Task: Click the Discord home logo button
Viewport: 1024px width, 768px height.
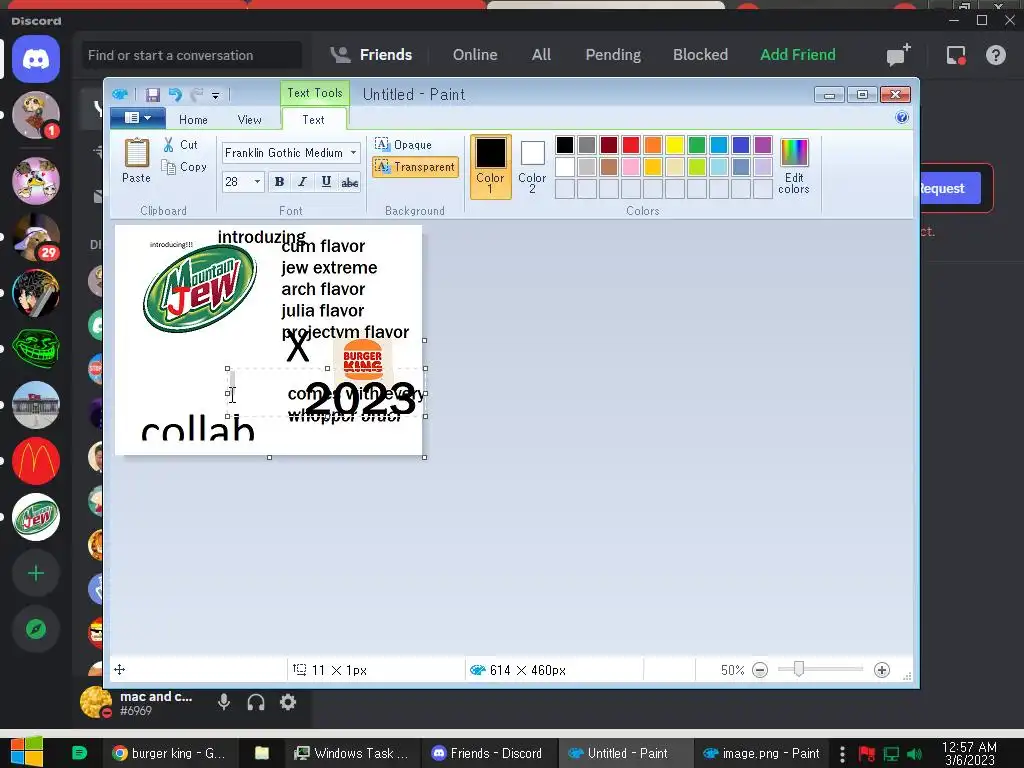Action: 36,59
